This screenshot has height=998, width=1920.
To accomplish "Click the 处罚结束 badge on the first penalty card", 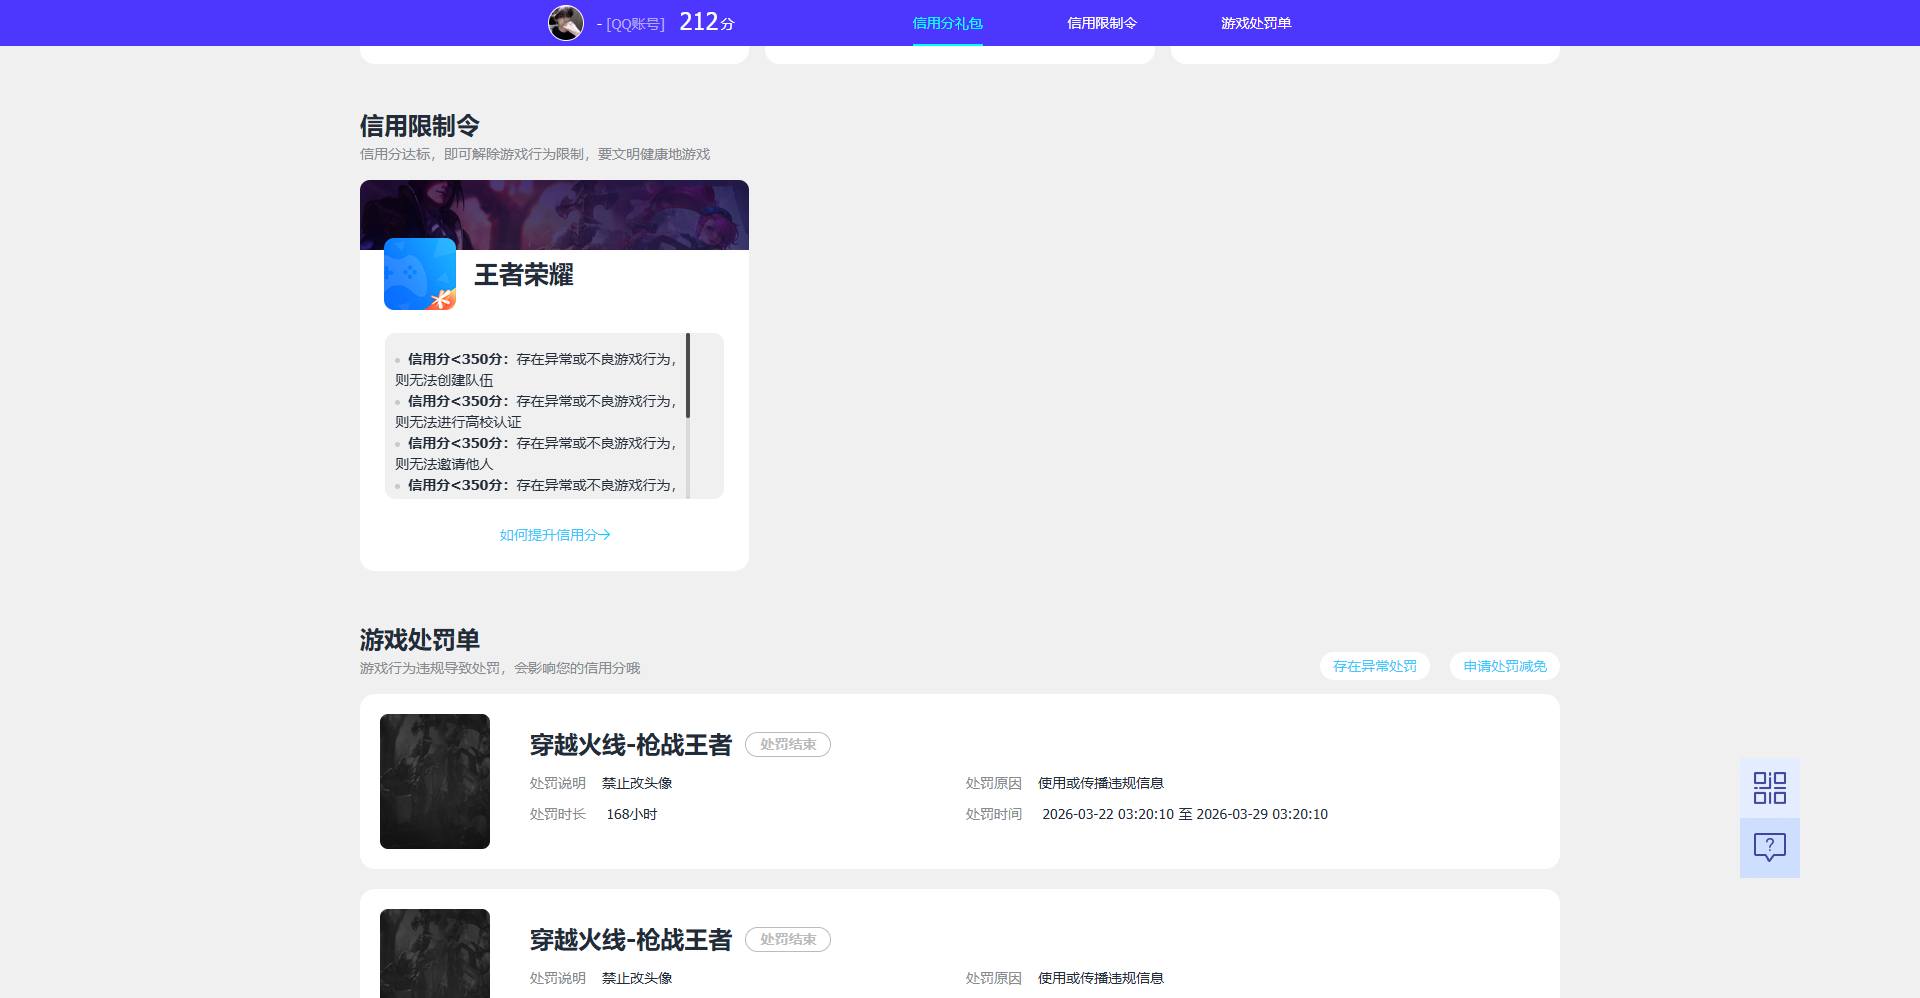I will pyautogui.click(x=788, y=744).
